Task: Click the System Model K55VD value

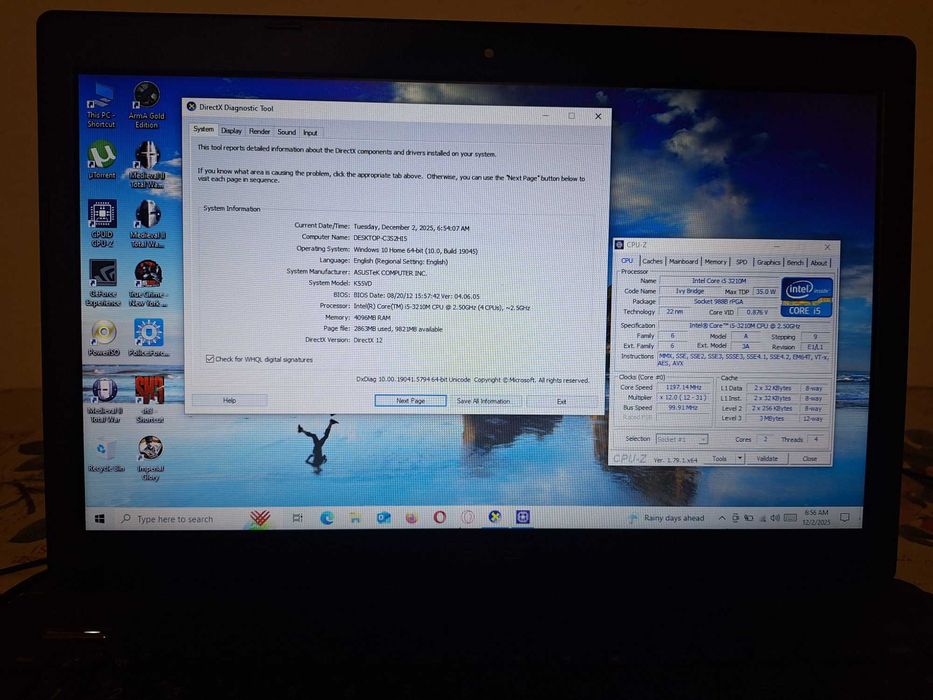Action: pos(362,284)
